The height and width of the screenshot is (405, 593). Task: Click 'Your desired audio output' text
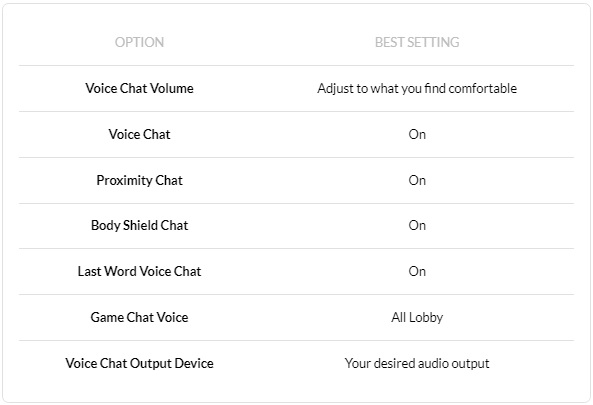tap(417, 364)
